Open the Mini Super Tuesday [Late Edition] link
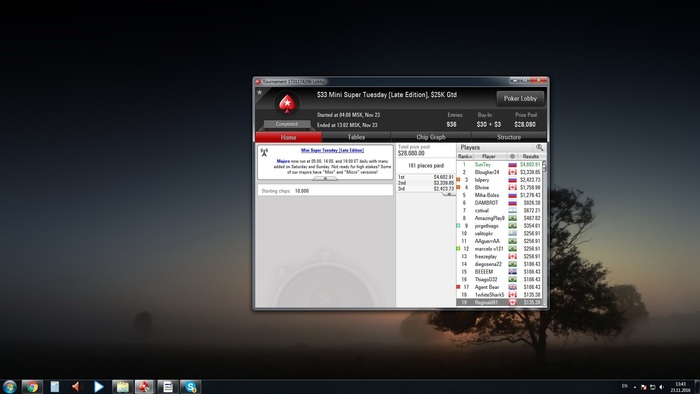The image size is (700, 394). (333, 150)
